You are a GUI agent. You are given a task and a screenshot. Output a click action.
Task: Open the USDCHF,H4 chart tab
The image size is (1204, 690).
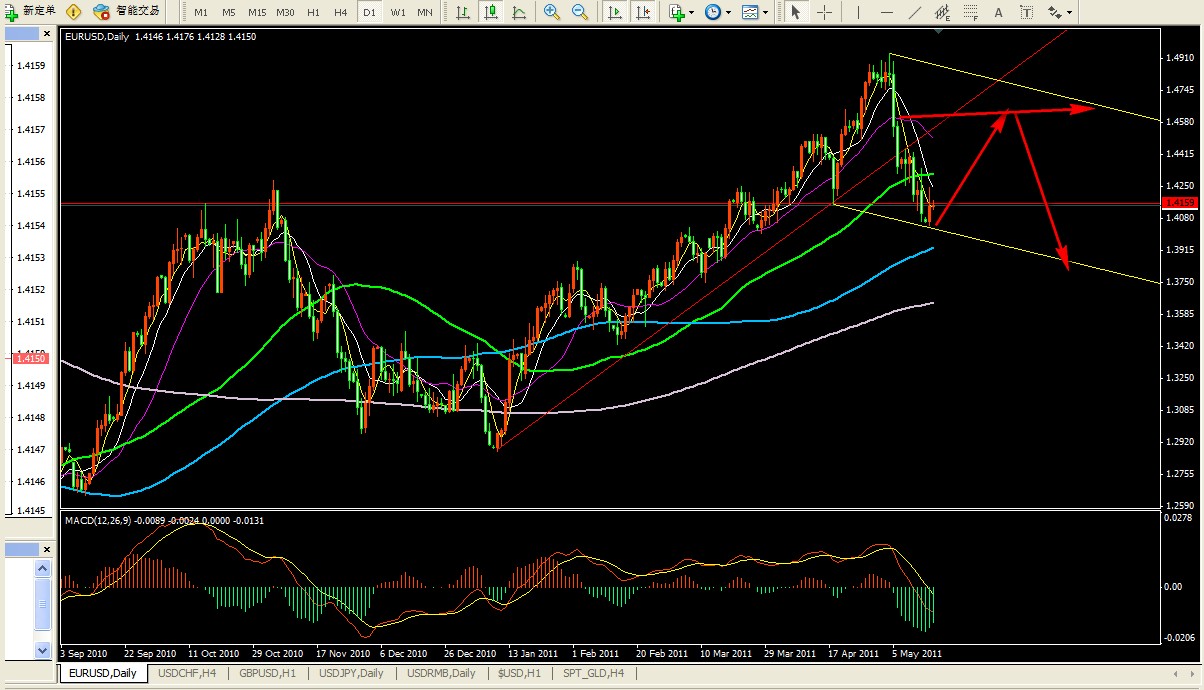[187, 673]
